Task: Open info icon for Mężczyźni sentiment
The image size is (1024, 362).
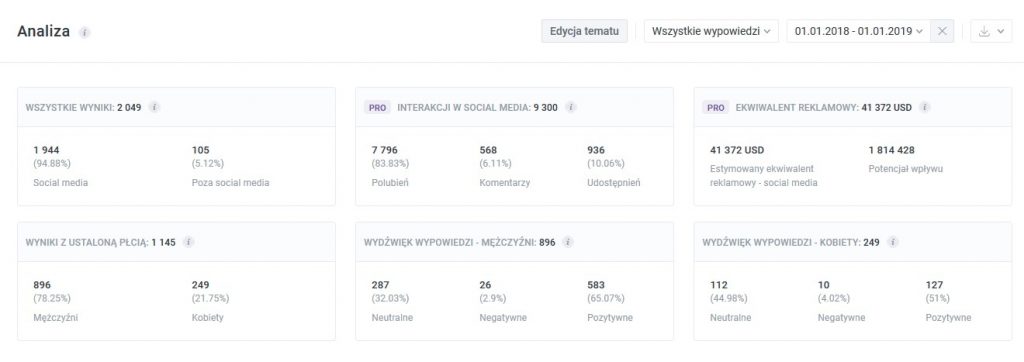Action: (x=568, y=242)
